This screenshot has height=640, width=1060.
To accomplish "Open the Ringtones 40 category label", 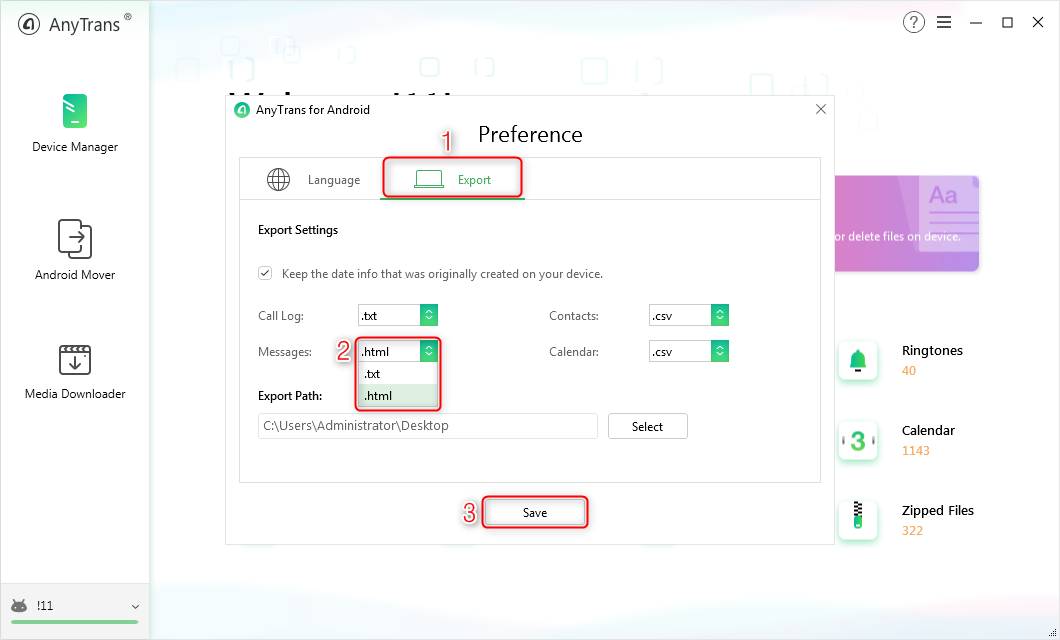I will point(932,360).
